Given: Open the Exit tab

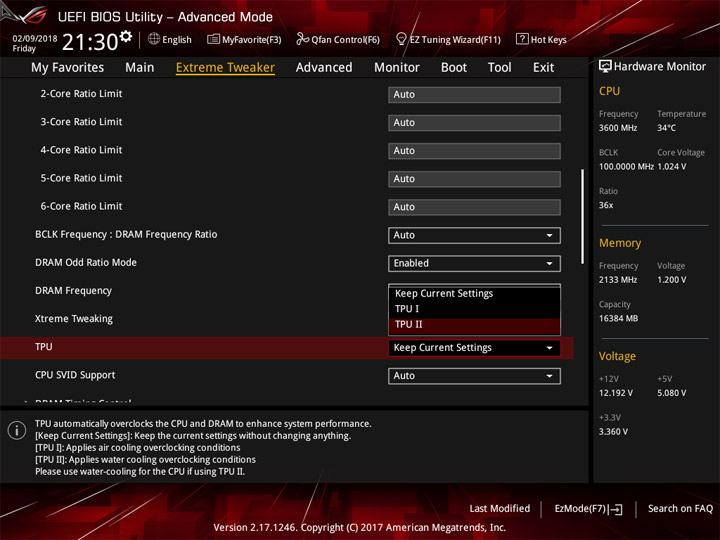Looking at the screenshot, I should (543, 68).
